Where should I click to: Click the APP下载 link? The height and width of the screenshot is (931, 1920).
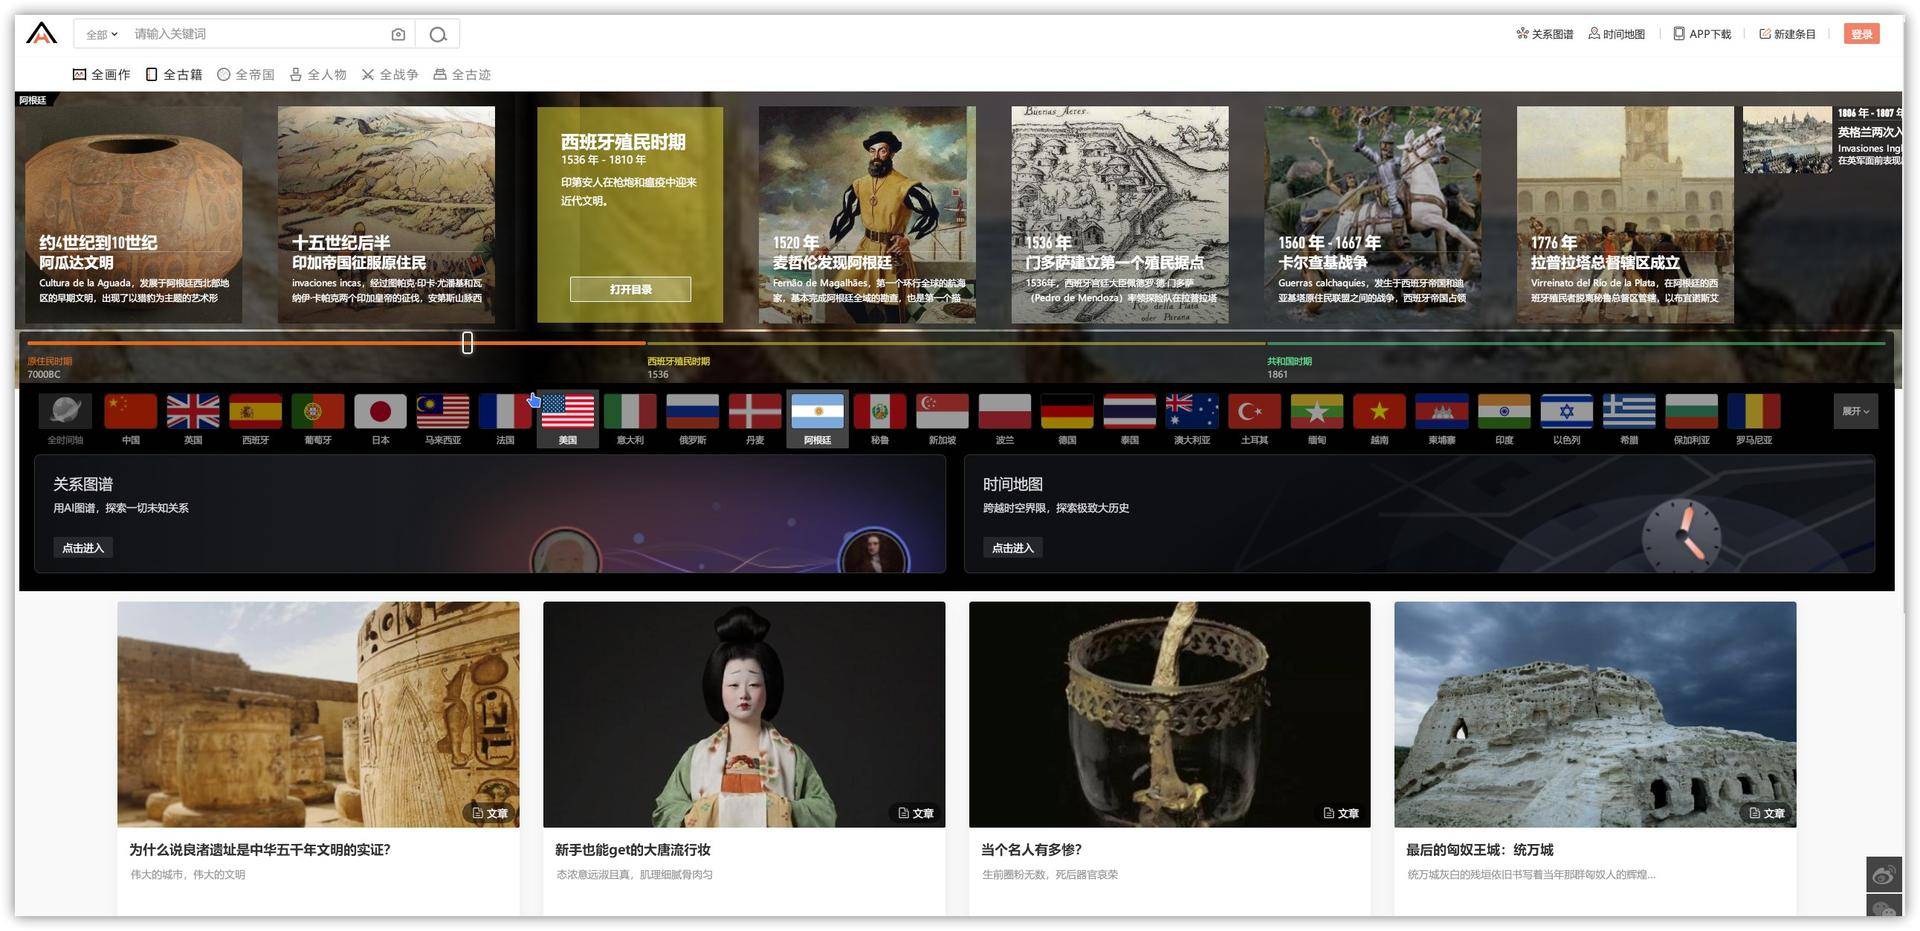(1702, 34)
